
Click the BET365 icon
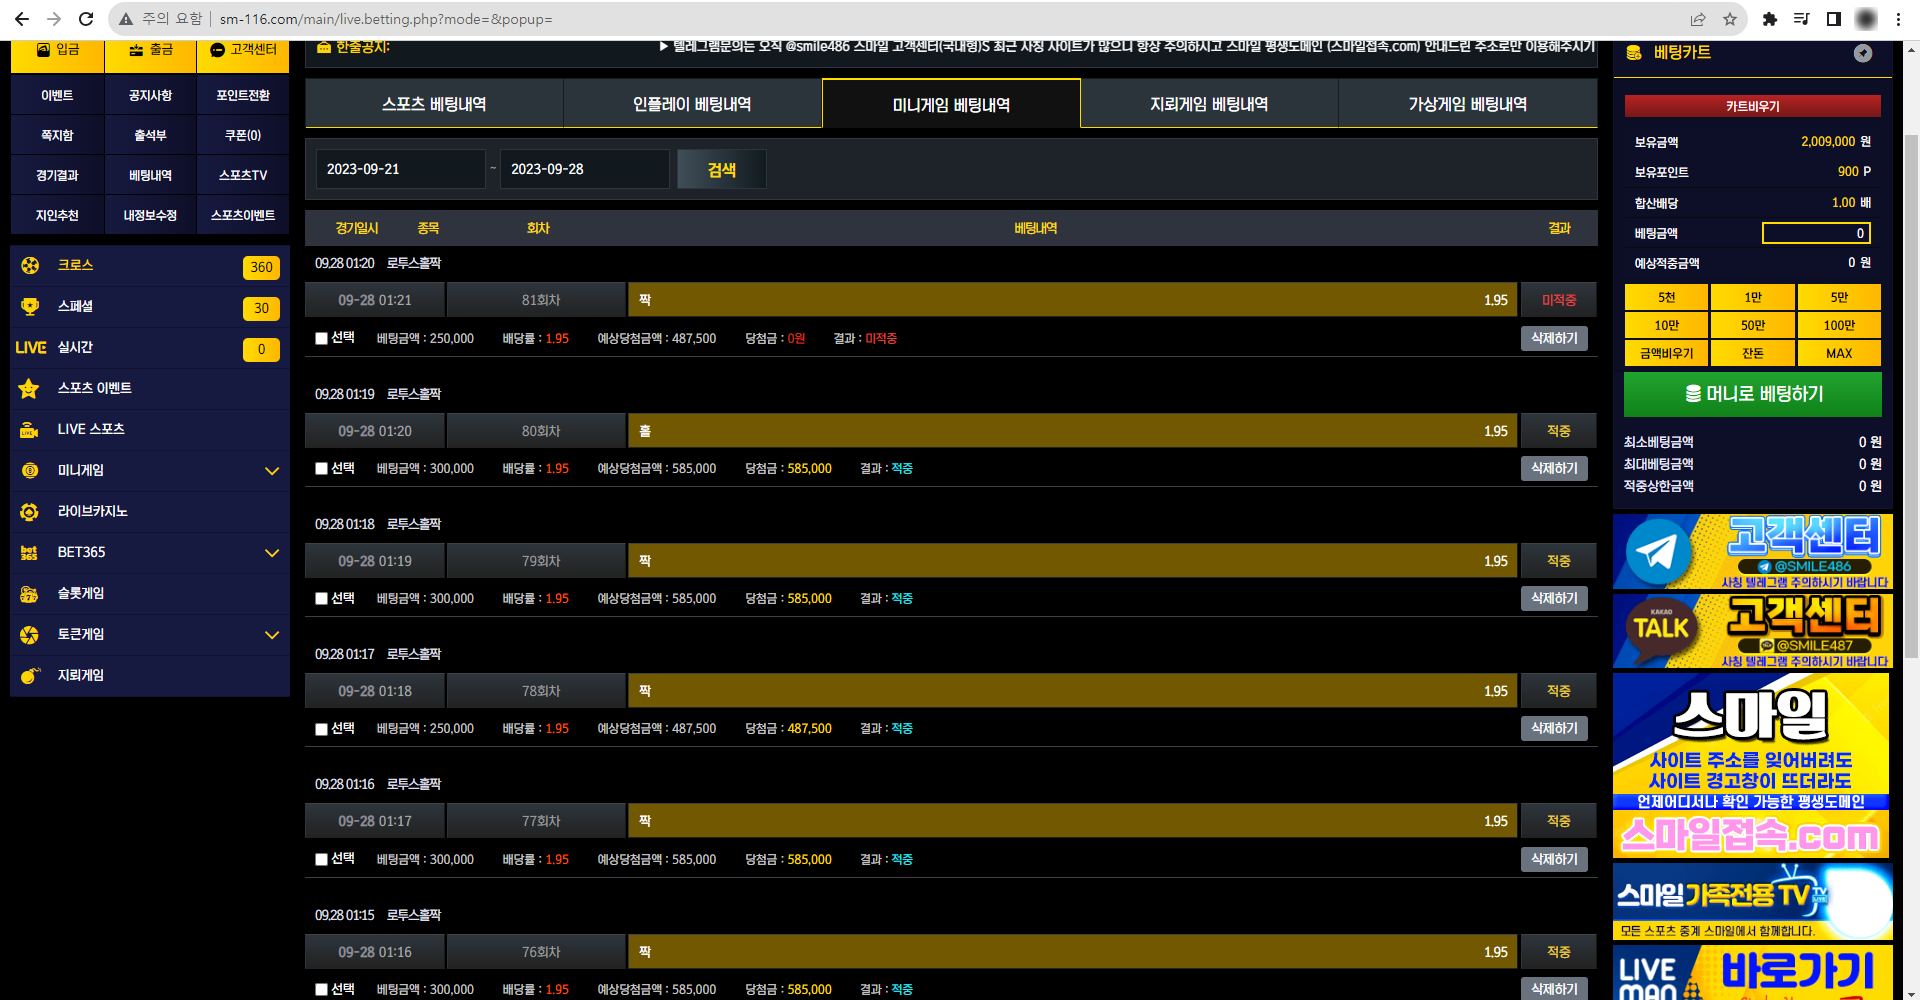click(29, 552)
